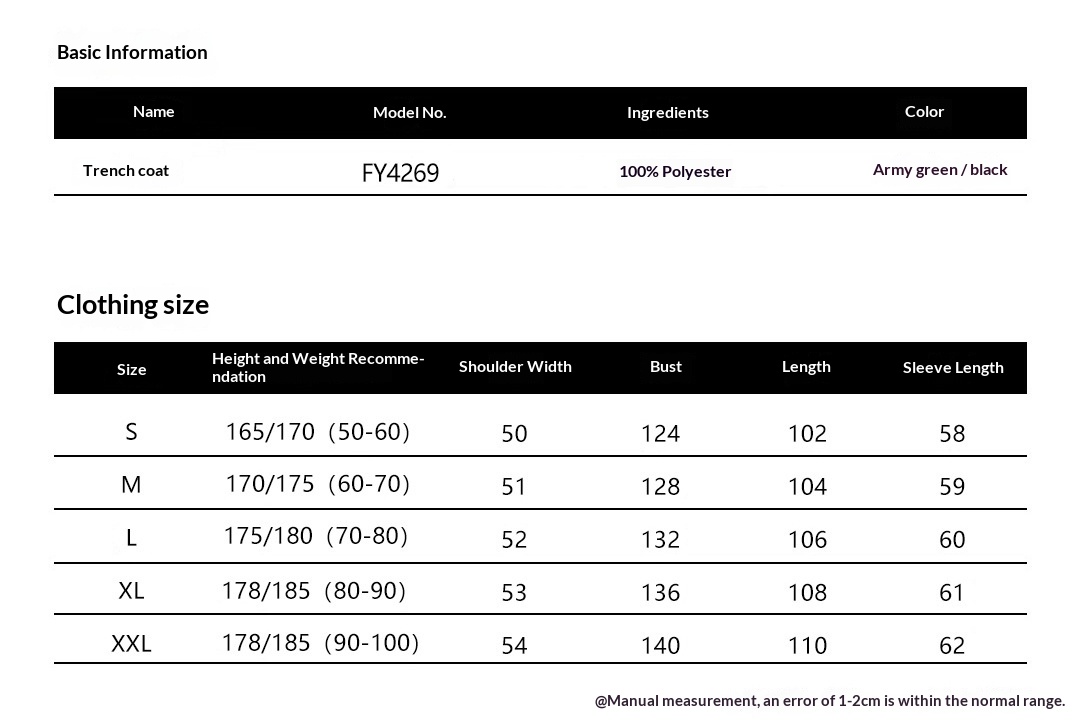The image size is (1080, 723).
Task: Select the Shoulder Width column header
Action: pos(515,366)
